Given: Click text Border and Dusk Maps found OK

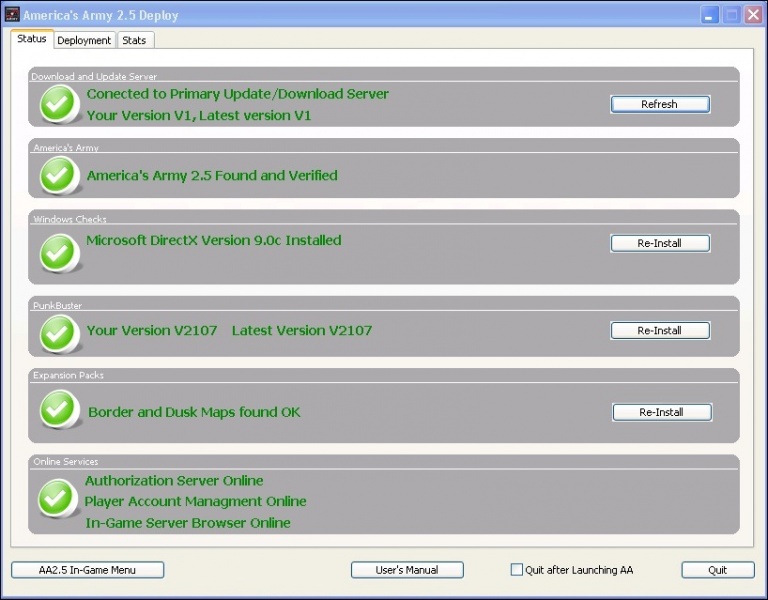Looking at the screenshot, I should (x=194, y=412).
